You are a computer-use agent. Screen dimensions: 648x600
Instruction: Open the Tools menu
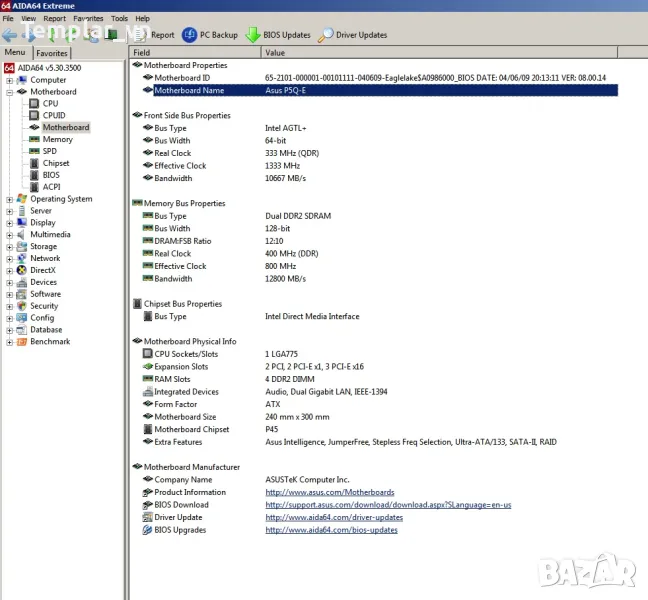[119, 18]
